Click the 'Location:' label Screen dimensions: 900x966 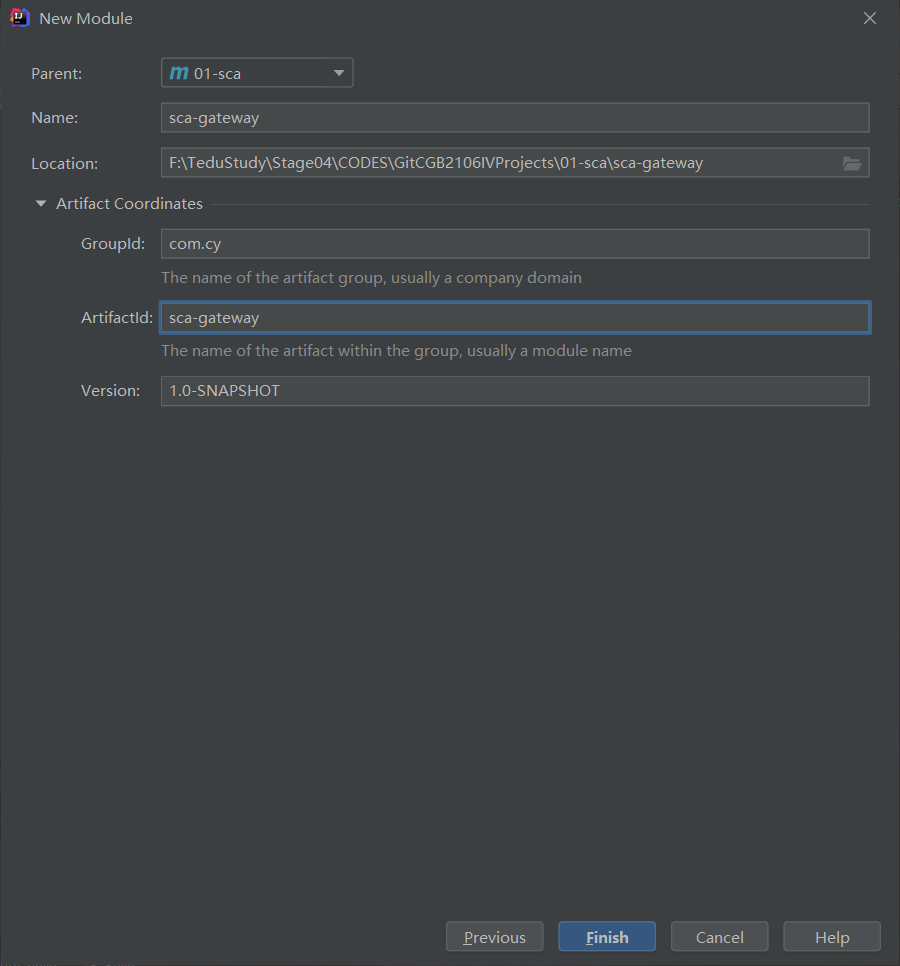click(x=65, y=164)
